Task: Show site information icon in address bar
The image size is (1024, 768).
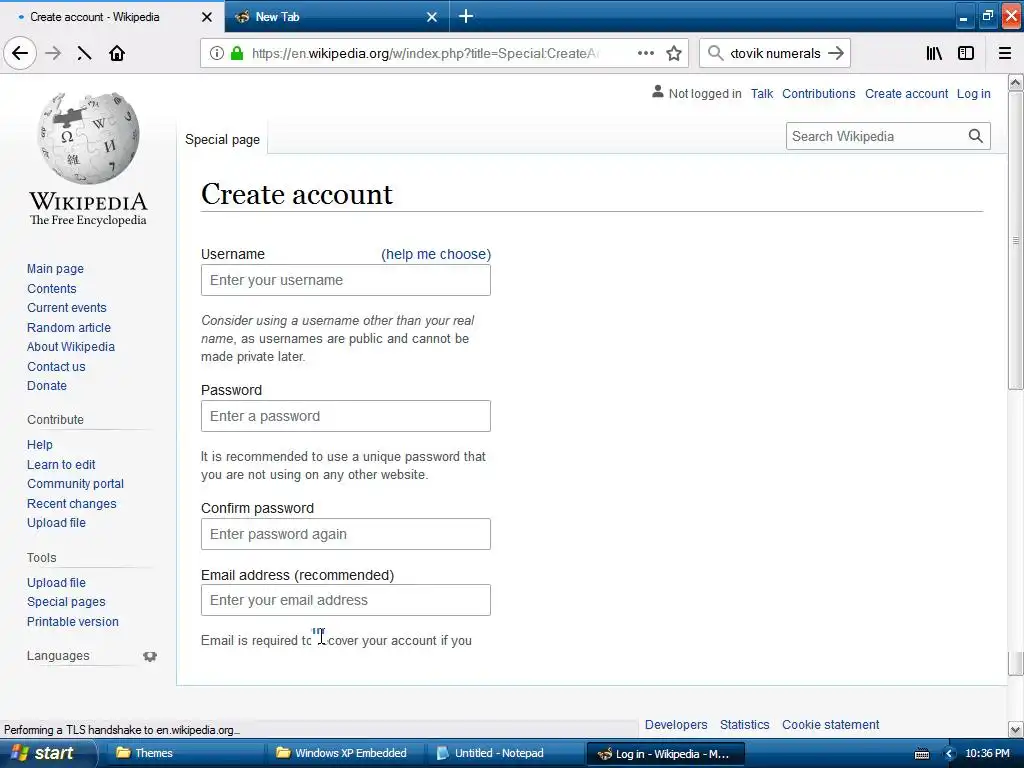Action: point(216,53)
